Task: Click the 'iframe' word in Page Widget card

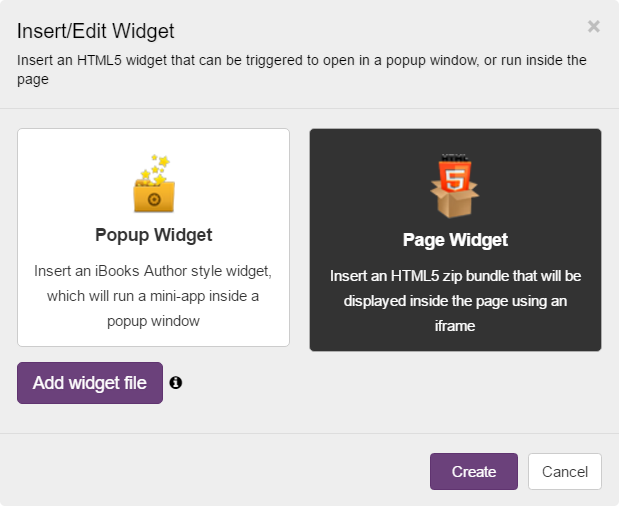Action: point(455,325)
